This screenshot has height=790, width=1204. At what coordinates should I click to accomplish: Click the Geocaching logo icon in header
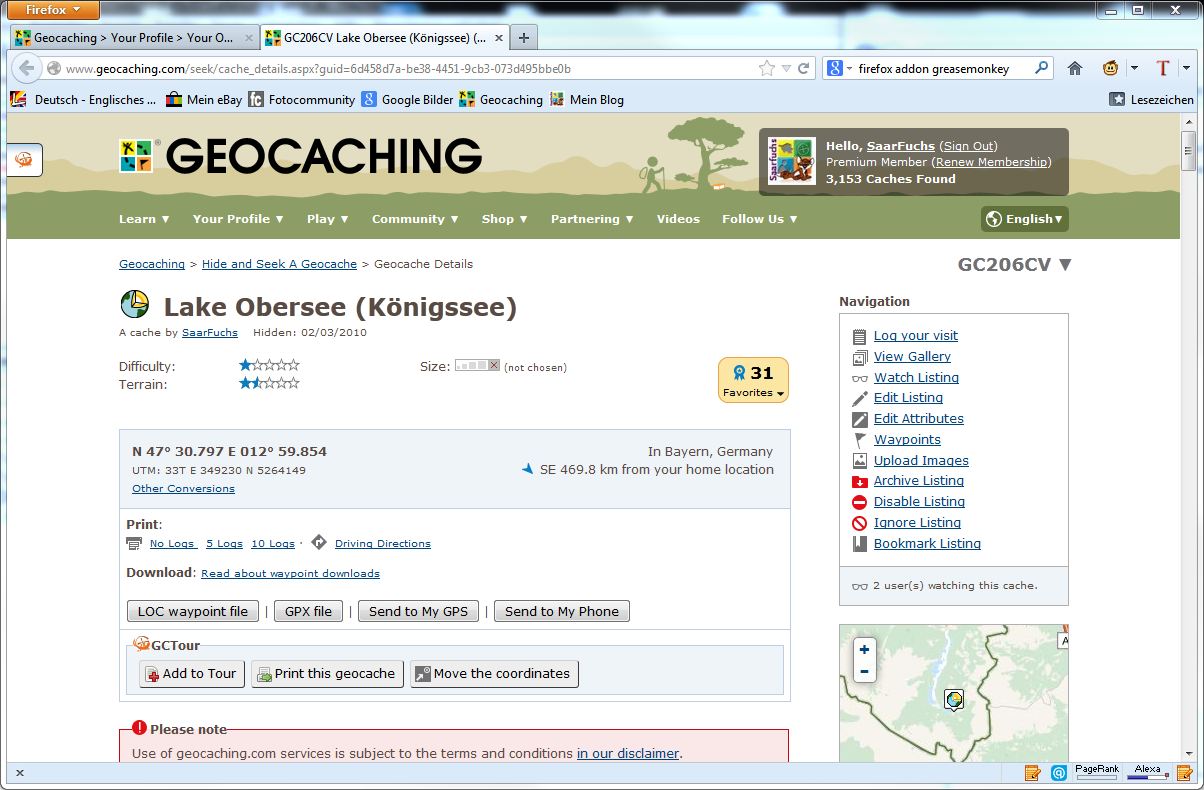(x=135, y=156)
